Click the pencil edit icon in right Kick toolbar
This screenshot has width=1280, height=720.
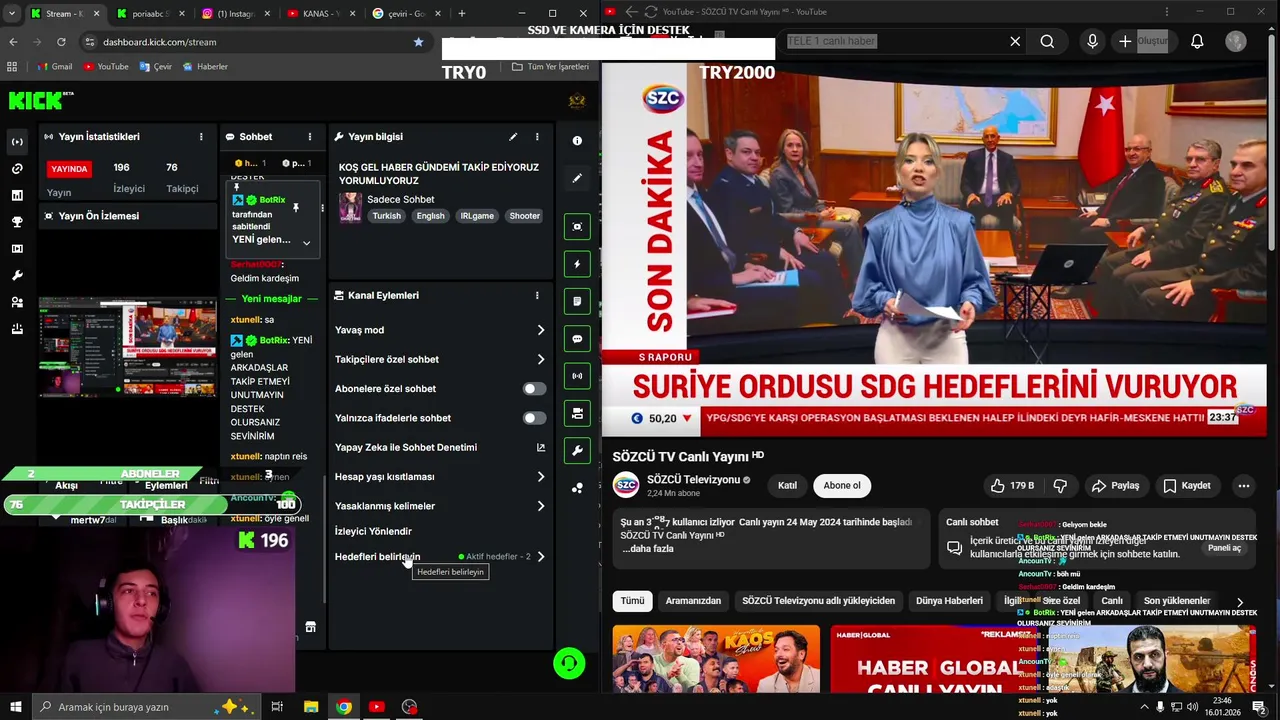click(x=577, y=178)
